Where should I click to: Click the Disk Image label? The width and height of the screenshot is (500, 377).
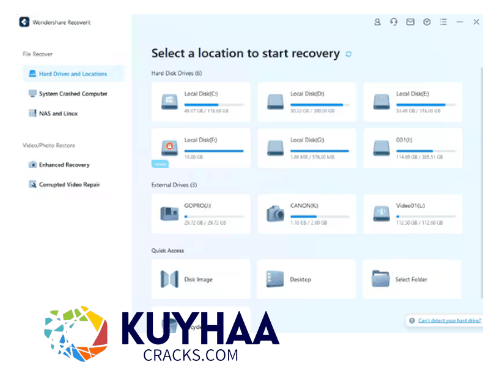click(198, 279)
